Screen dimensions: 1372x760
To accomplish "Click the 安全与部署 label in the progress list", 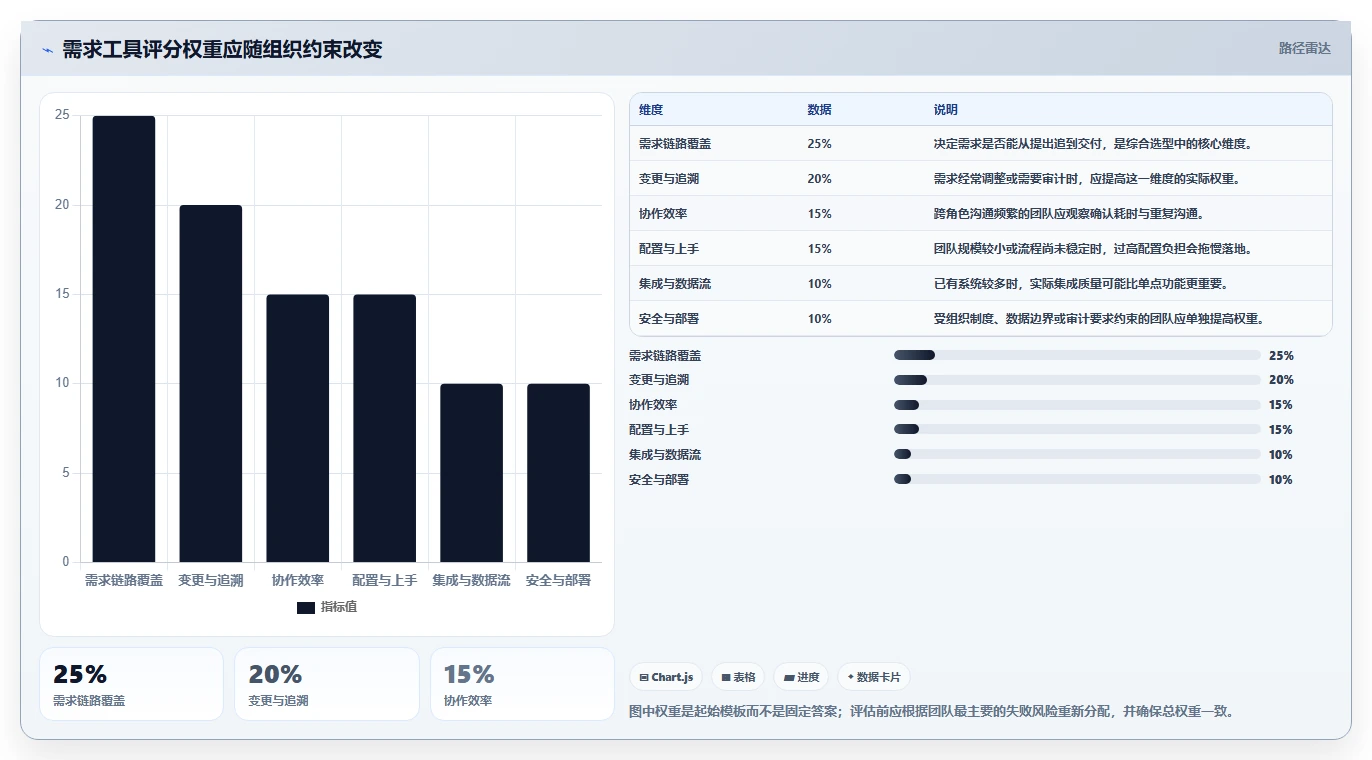I will (x=659, y=480).
